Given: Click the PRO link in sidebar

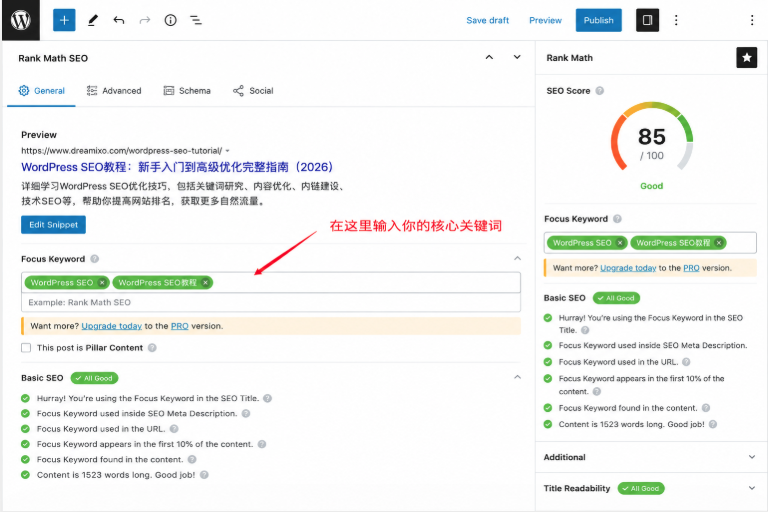Looking at the screenshot, I should (691, 268).
